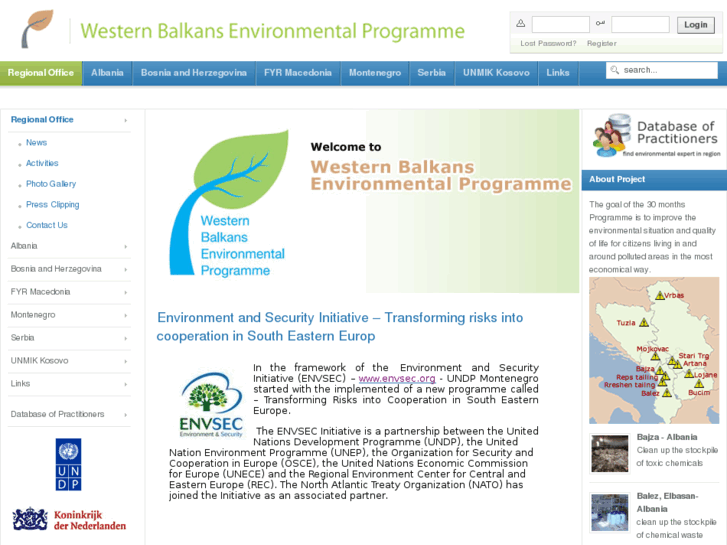Open the Contact Us sidebar link
727x545 pixels.
(46, 225)
